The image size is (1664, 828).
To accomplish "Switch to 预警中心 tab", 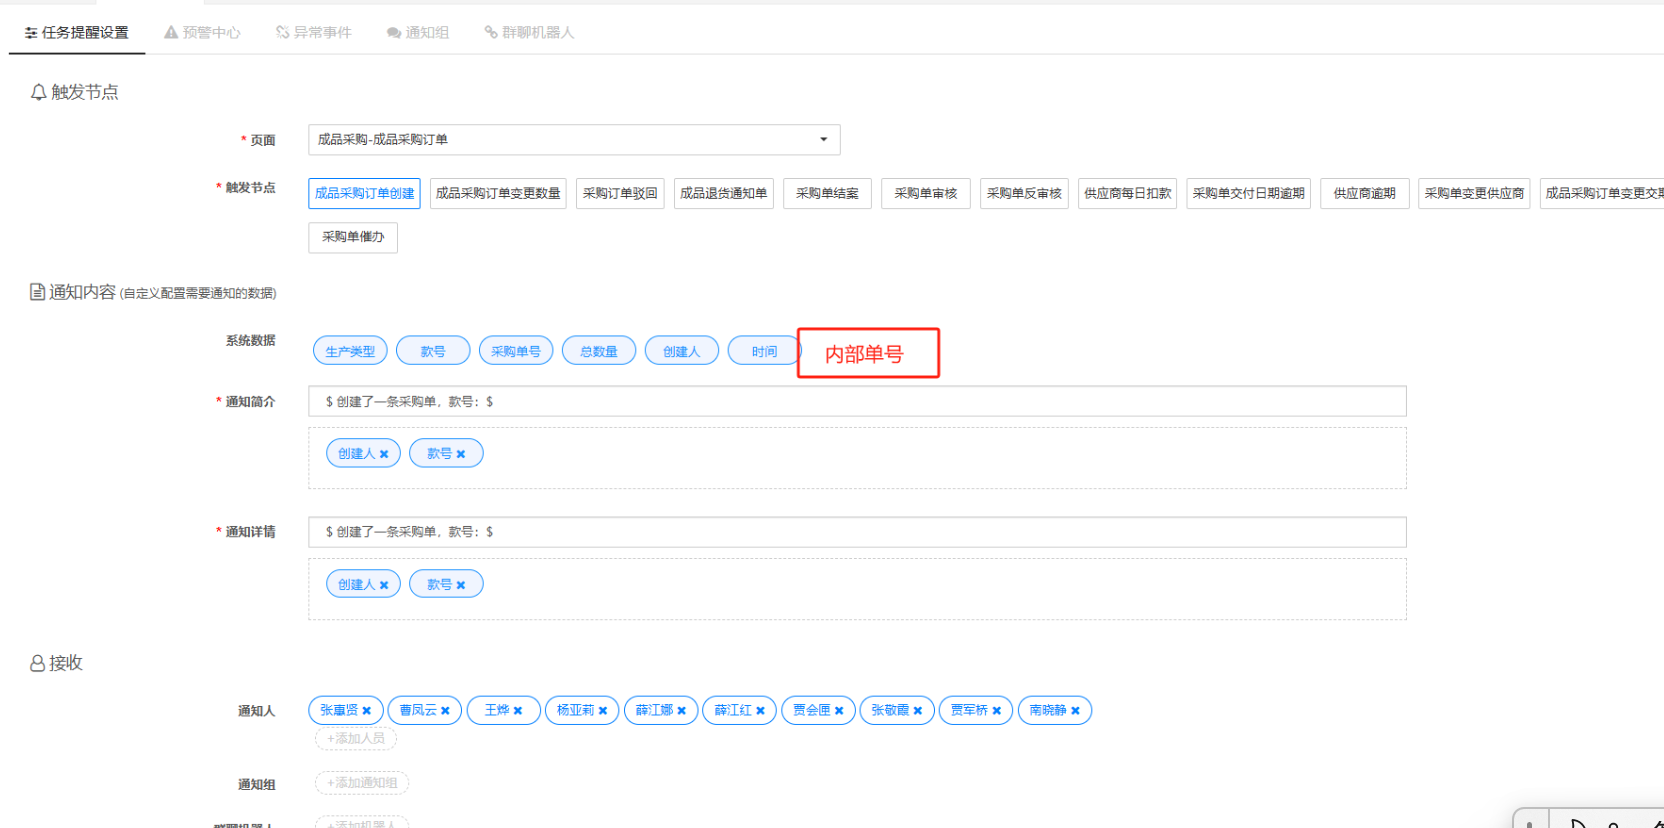I will coord(203,32).
